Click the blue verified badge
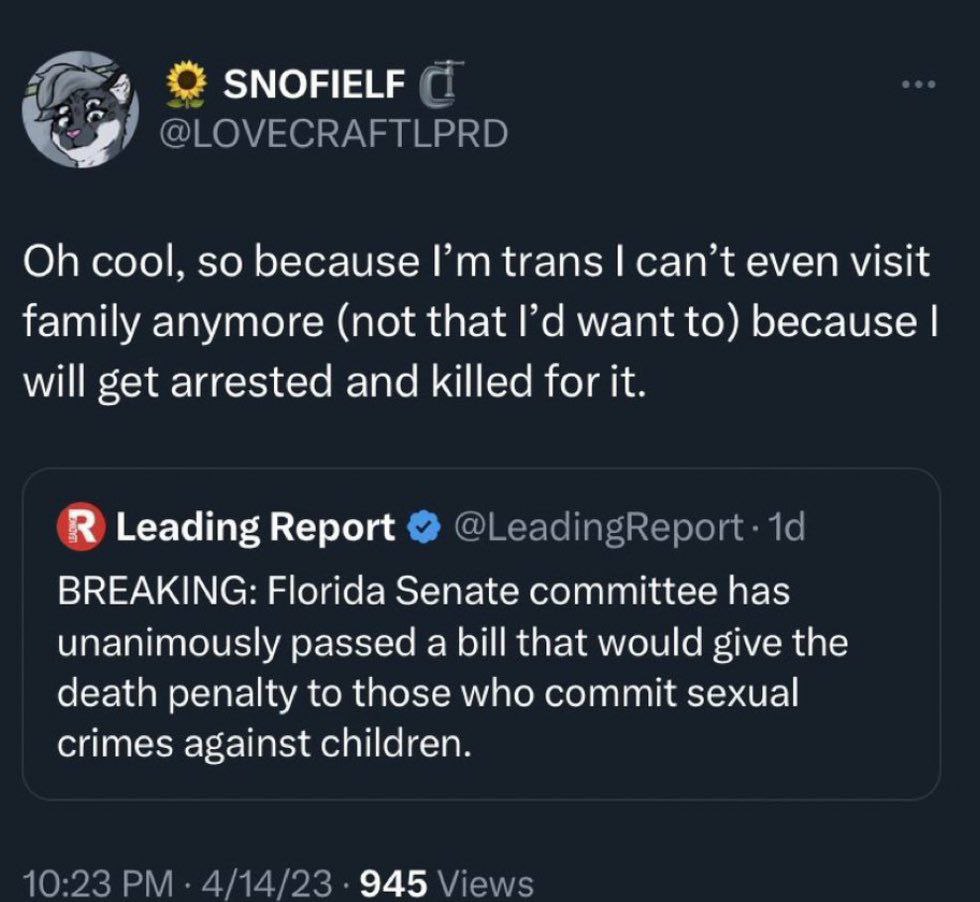 (x=424, y=527)
